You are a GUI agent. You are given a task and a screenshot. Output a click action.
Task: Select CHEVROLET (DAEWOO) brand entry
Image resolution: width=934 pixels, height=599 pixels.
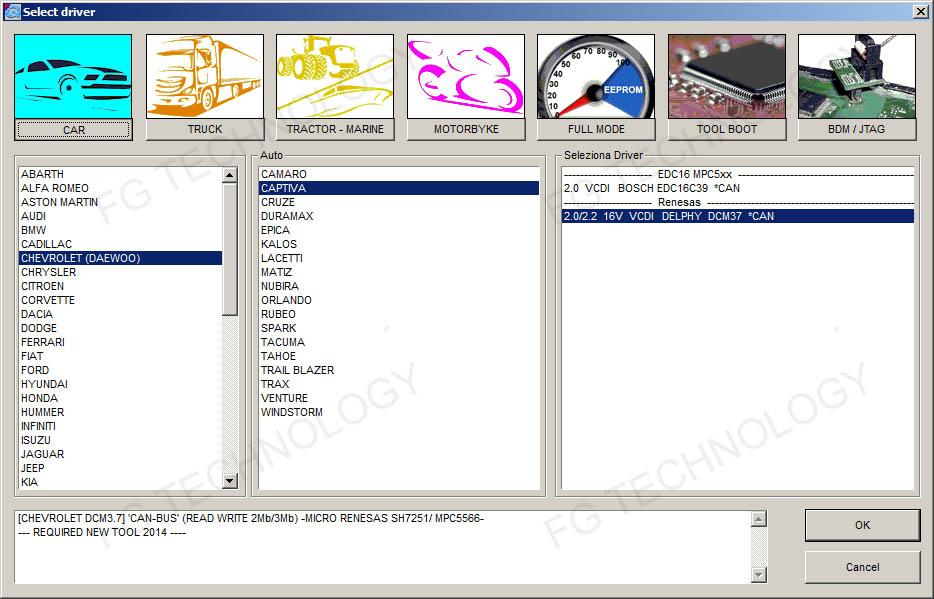tap(120, 258)
